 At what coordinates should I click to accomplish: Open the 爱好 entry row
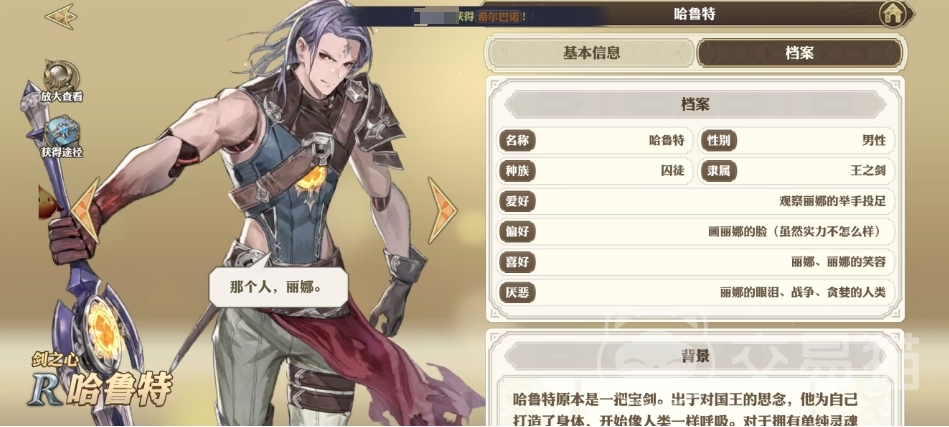click(x=696, y=201)
